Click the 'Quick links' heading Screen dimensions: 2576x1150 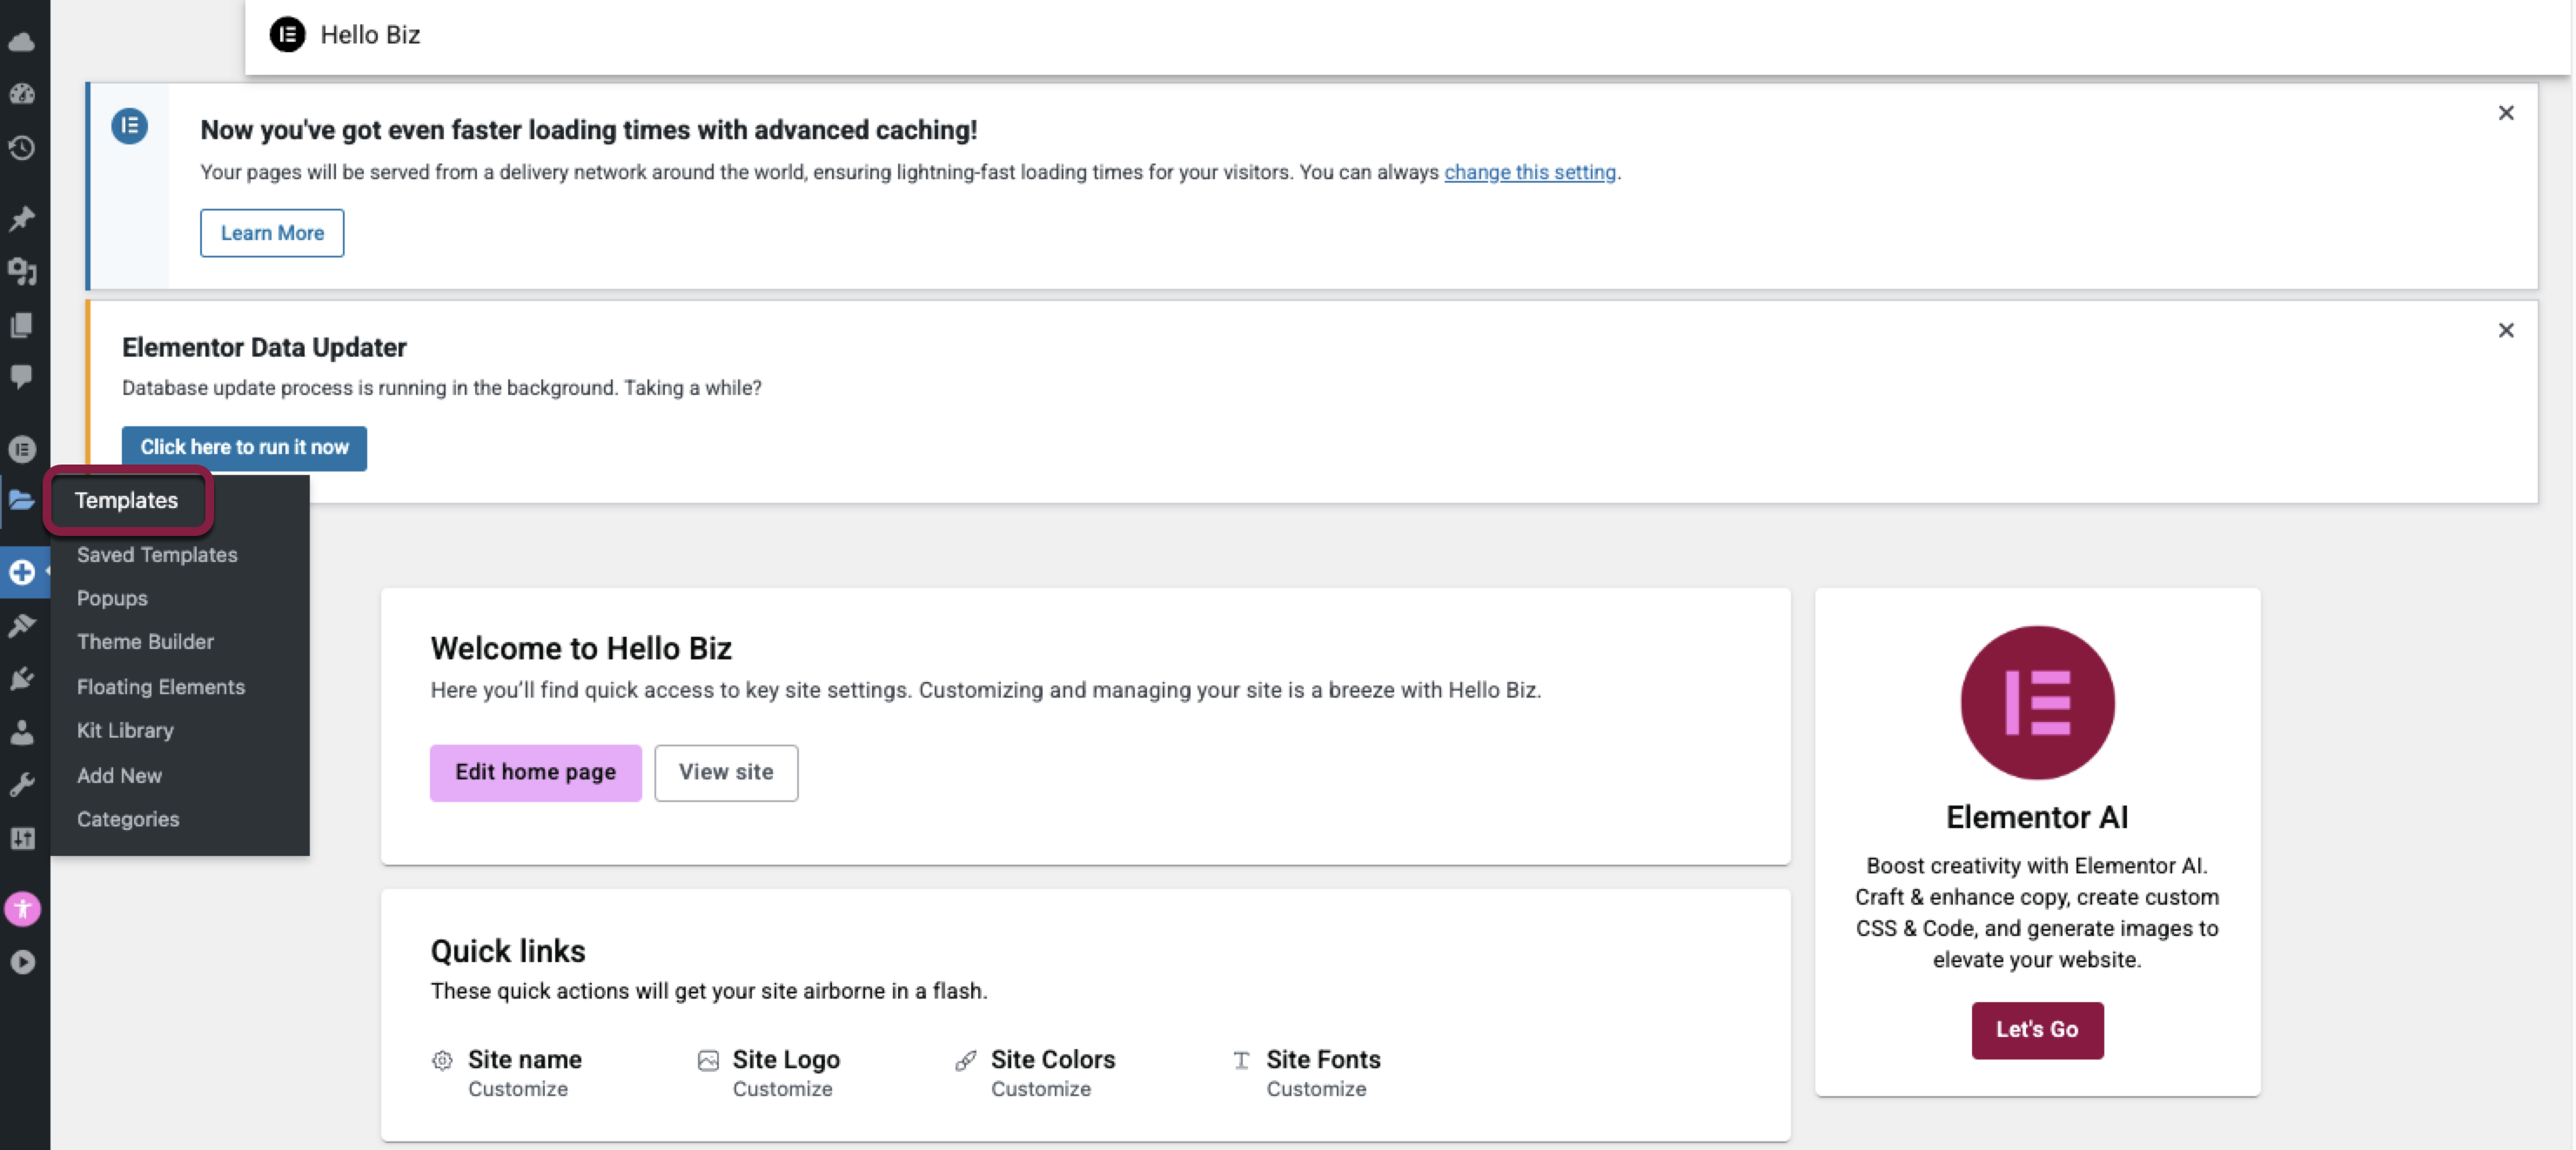pyautogui.click(x=508, y=951)
